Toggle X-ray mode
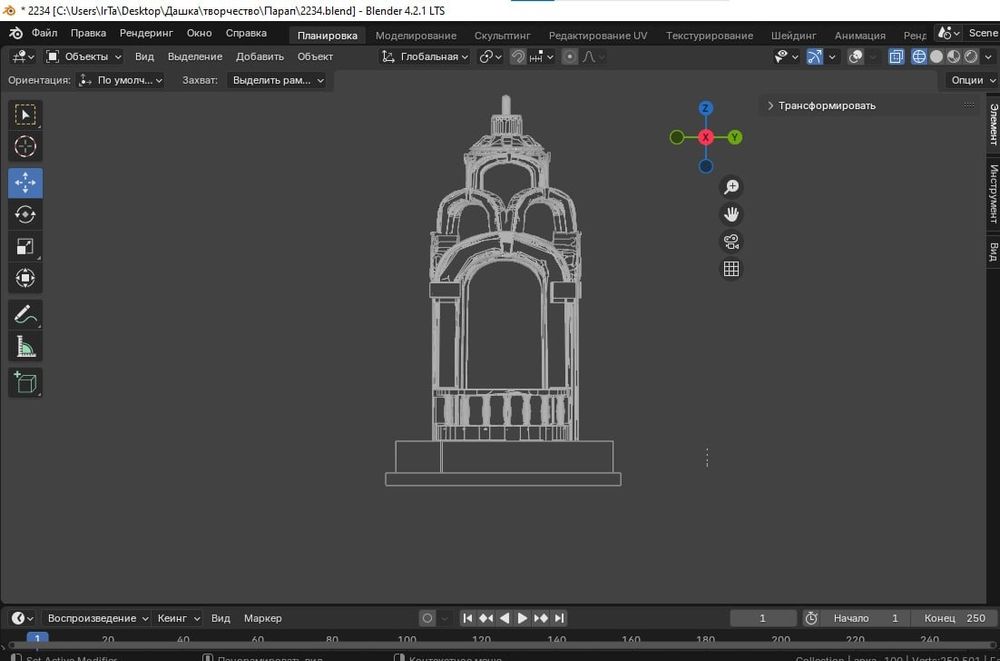 [x=896, y=57]
